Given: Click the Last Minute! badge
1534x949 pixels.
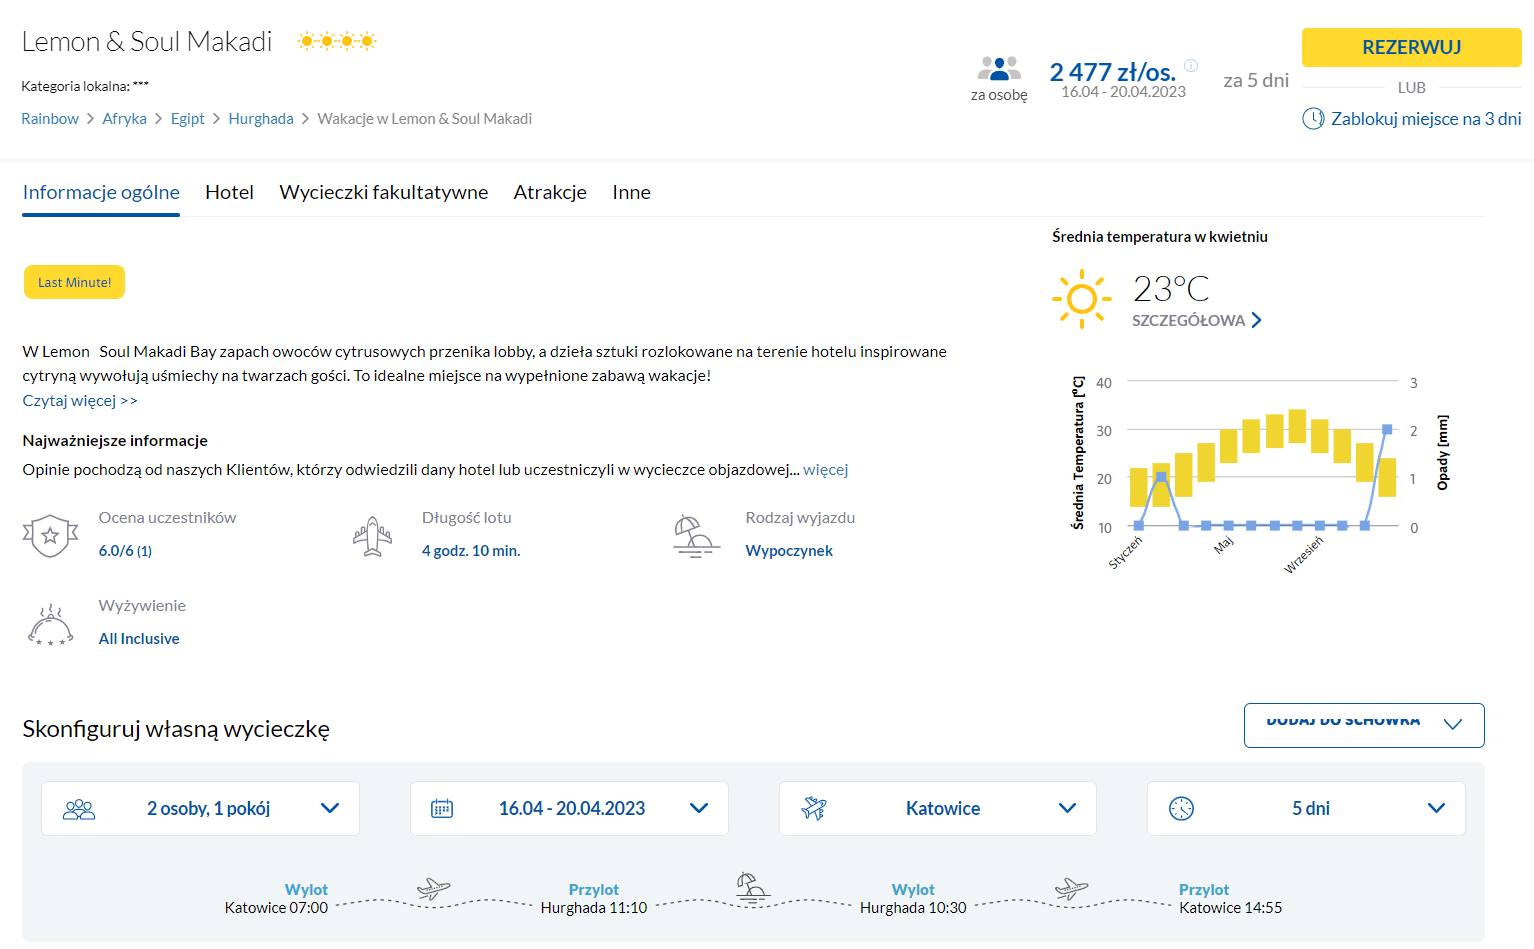Looking at the screenshot, I should [75, 283].
